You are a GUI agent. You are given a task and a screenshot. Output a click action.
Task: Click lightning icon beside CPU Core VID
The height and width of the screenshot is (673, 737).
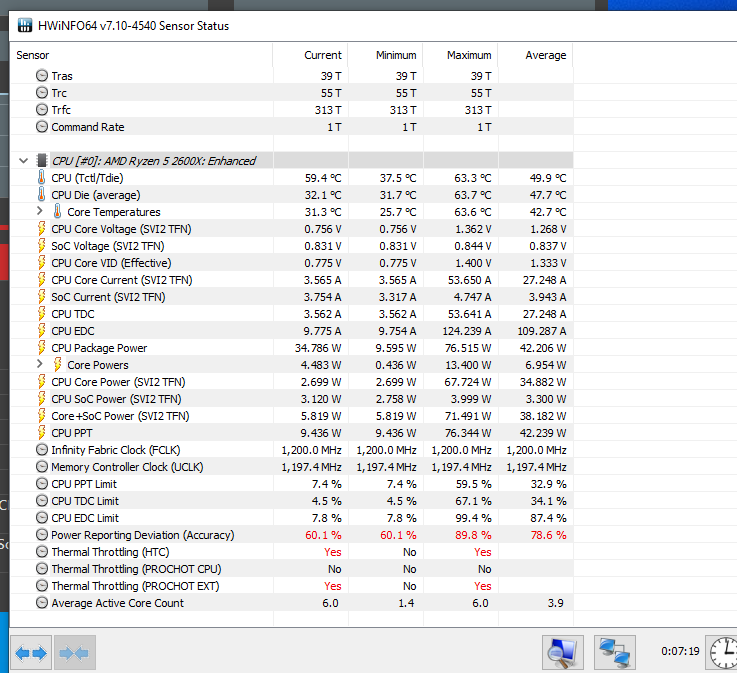pos(41,263)
